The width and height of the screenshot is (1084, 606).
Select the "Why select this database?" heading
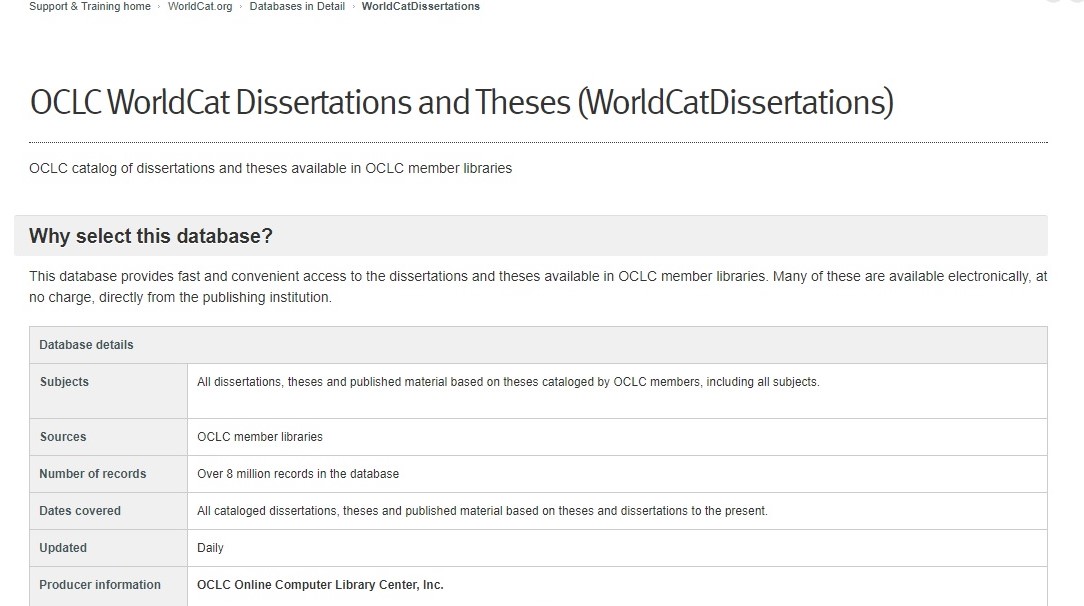(x=151, y=236)
